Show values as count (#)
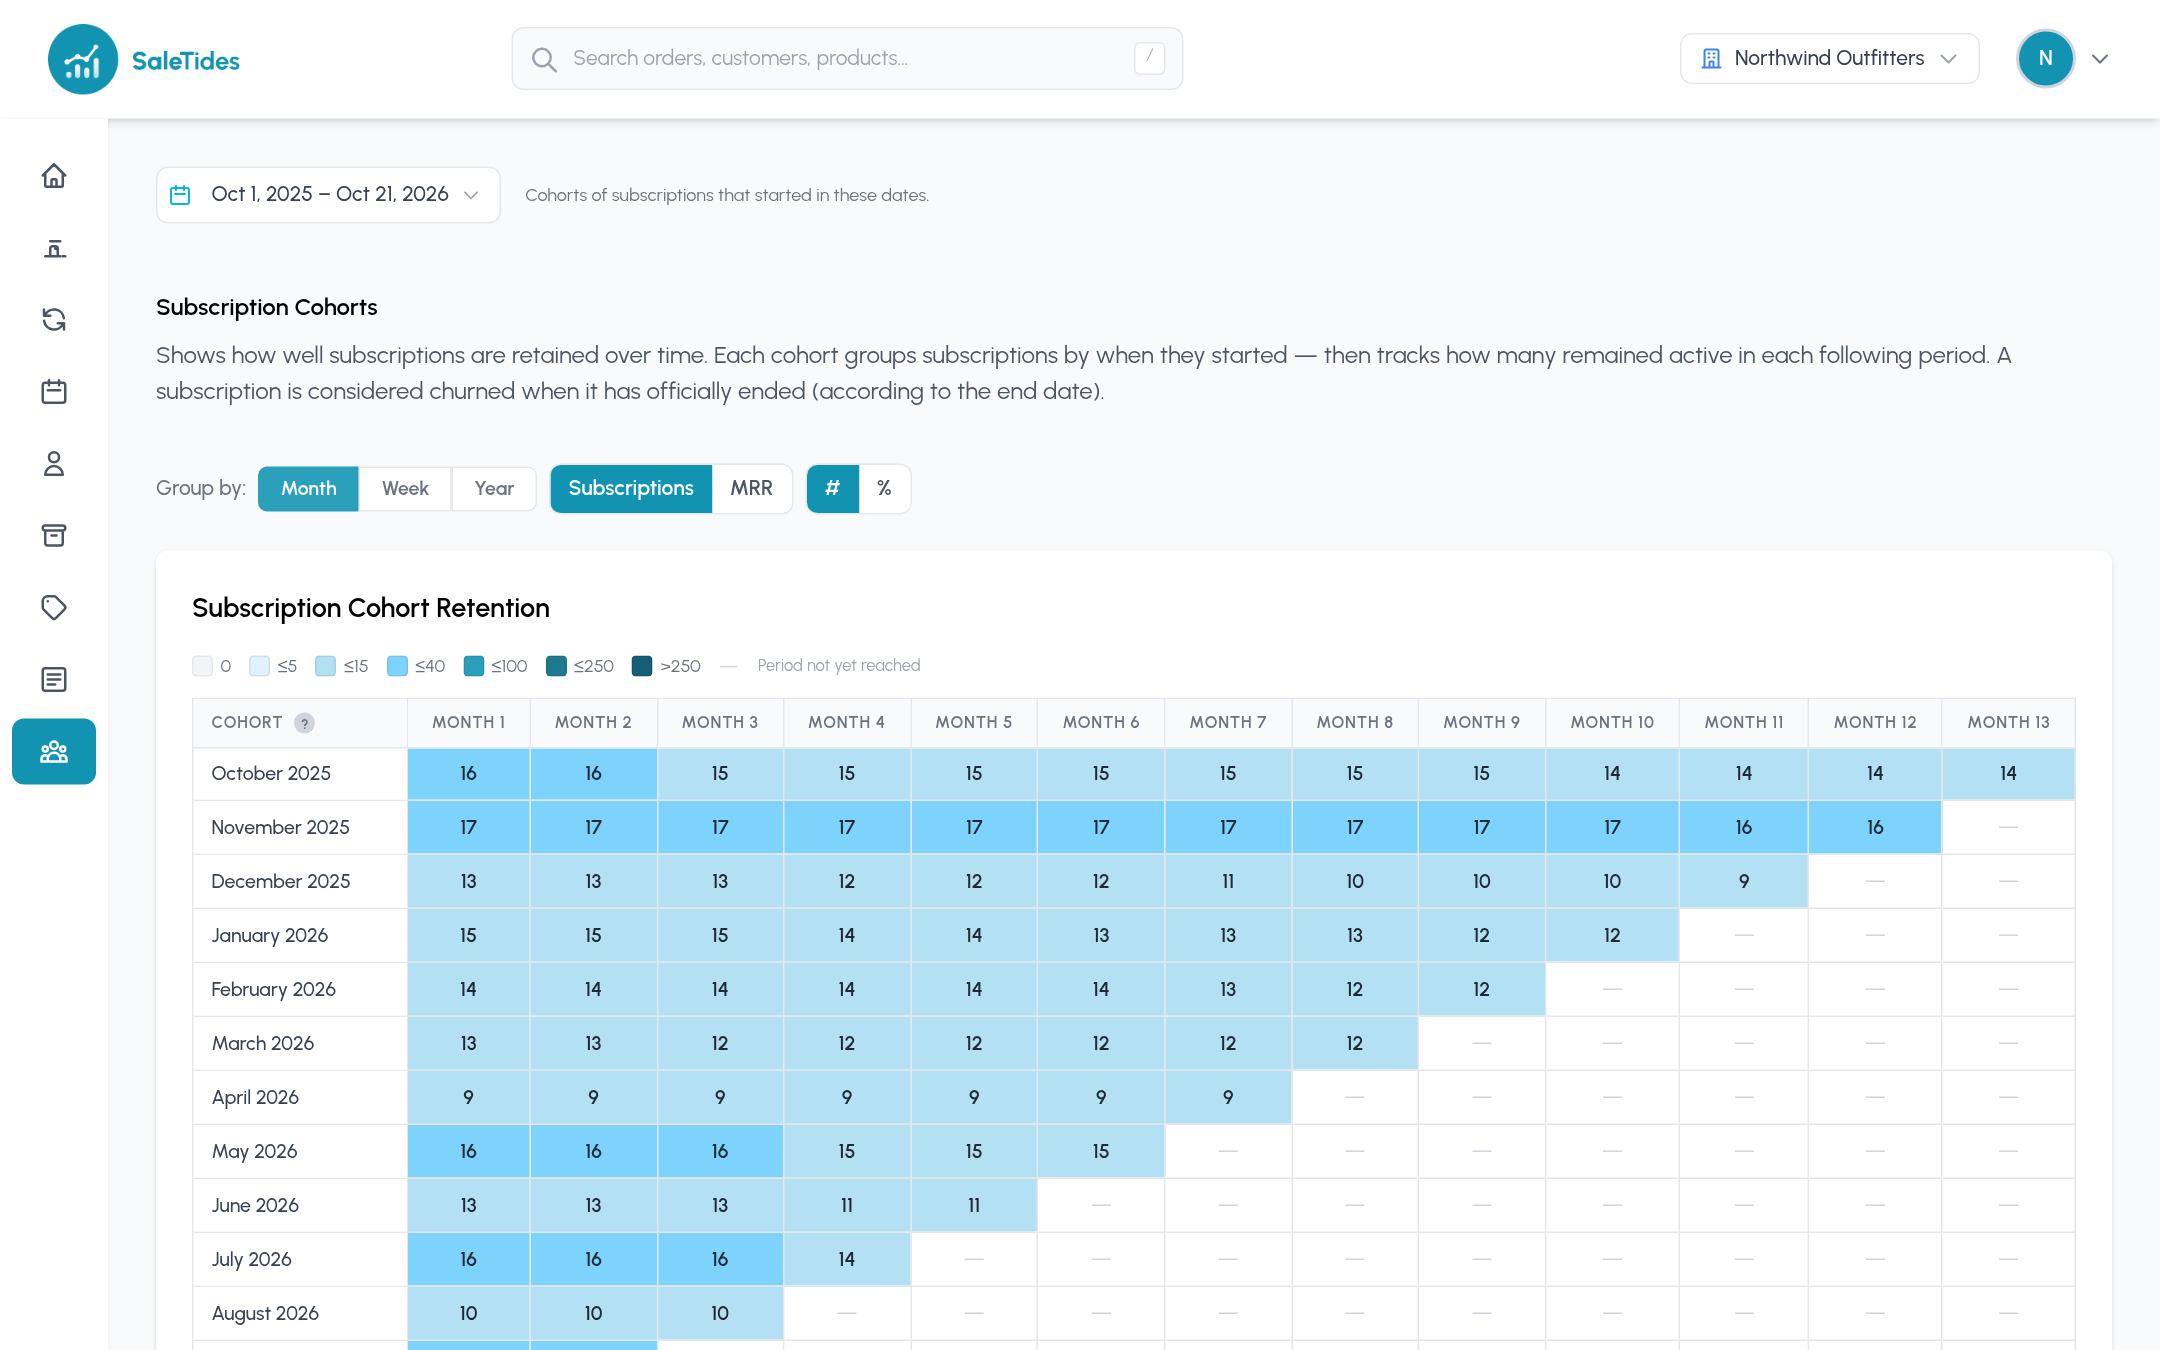Image resolution: width=2160 pixels, height=1350 pixels. [832, 489]
